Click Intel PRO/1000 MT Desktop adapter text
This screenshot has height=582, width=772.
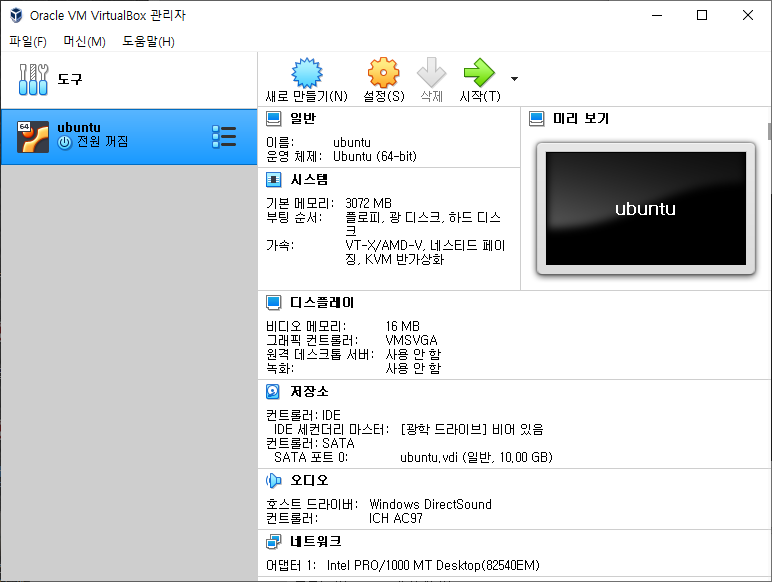433,565
